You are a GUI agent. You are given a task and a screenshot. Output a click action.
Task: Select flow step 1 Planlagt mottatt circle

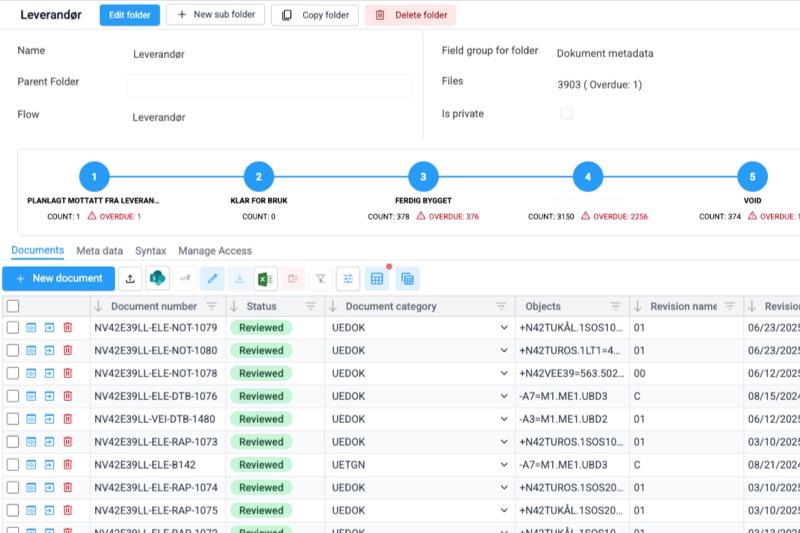pyautogui.click(x=94, y=176)
